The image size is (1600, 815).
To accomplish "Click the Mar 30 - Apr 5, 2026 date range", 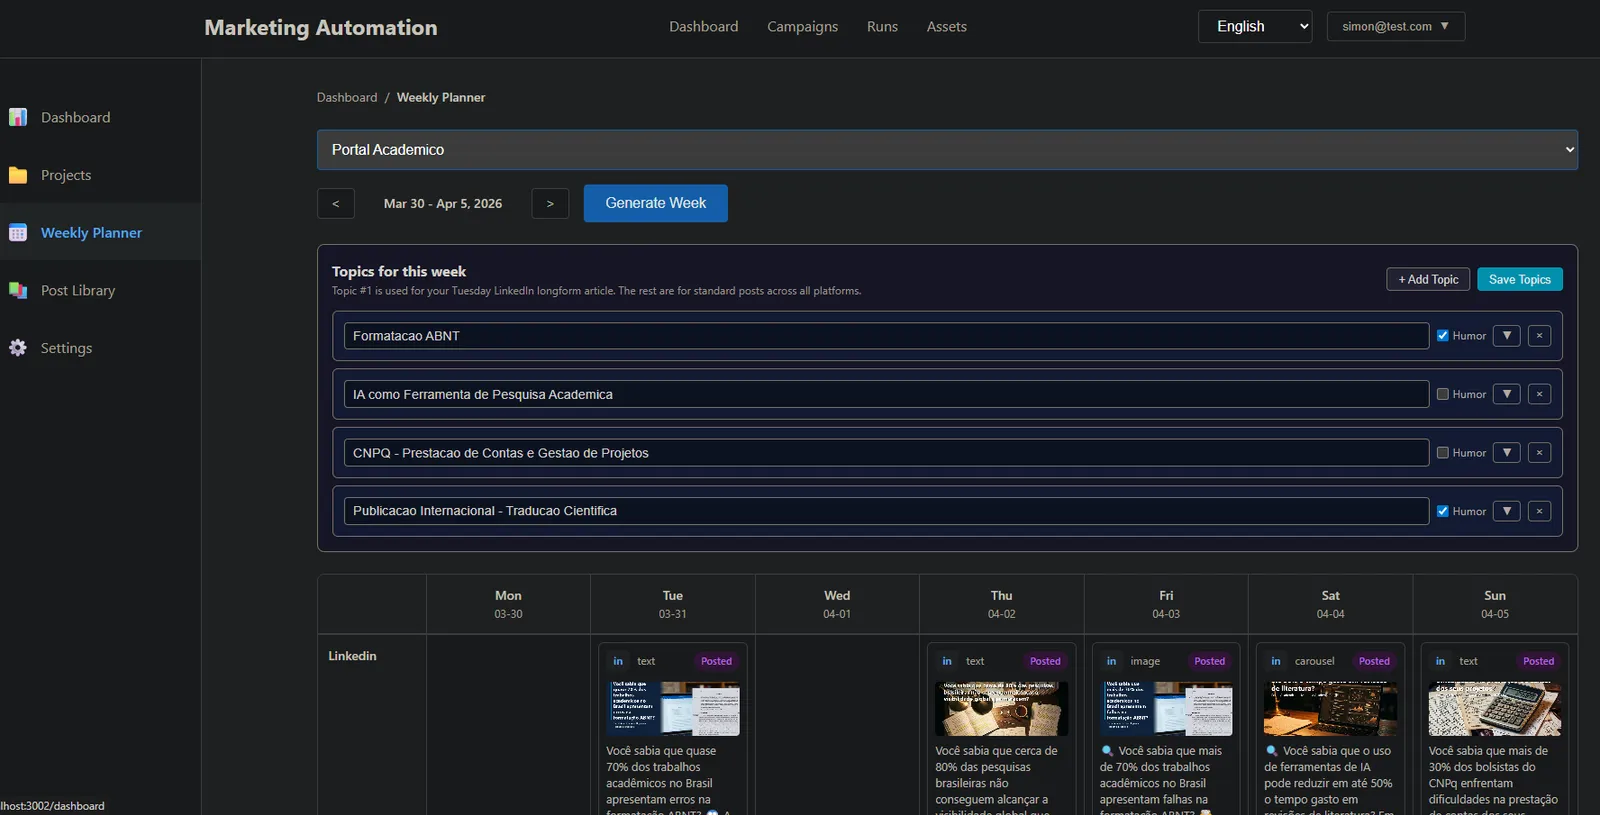I will point(443,204).
